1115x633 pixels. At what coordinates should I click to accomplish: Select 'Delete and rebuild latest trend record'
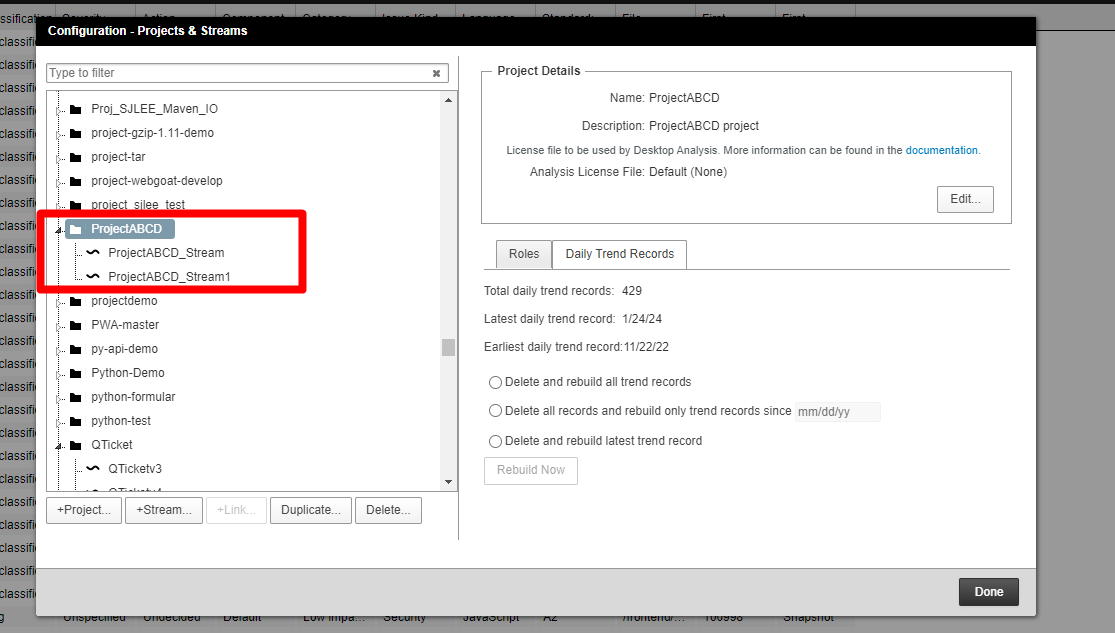tap(495, 440)
